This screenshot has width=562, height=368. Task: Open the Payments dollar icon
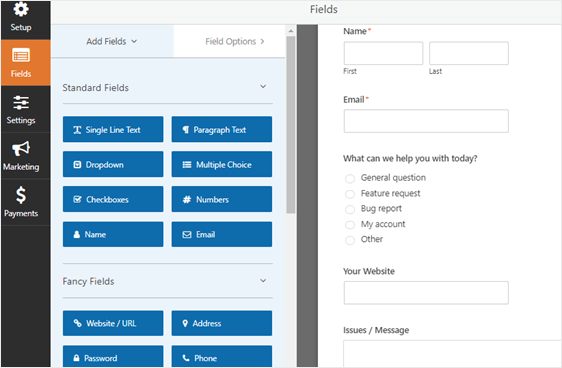tap(21, 195)
